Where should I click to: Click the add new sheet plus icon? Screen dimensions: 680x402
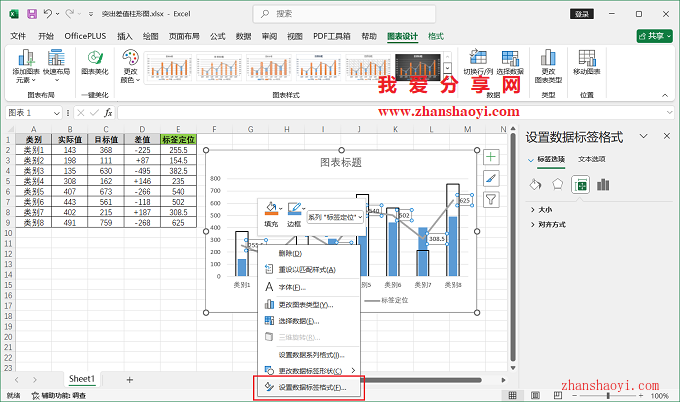coord(129,380)
